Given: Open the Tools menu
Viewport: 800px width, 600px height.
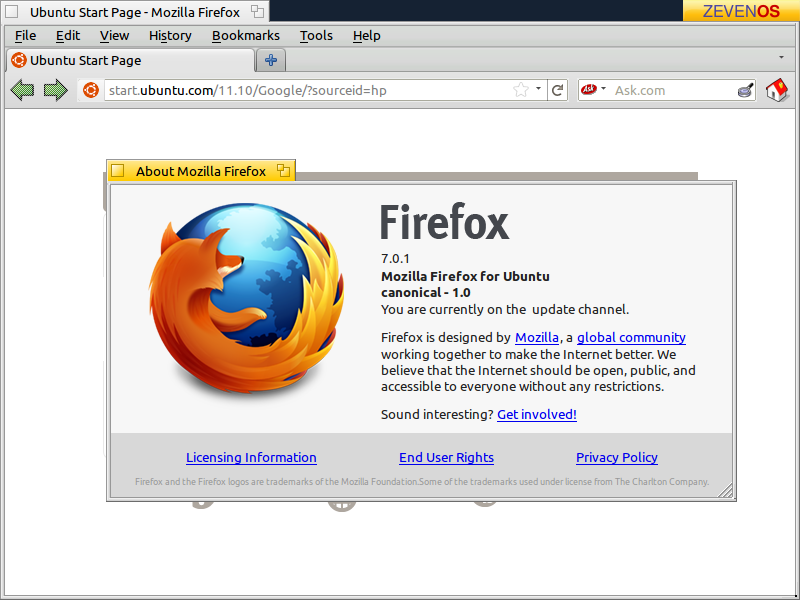Looking at the screenshot, I should point(316,36).
